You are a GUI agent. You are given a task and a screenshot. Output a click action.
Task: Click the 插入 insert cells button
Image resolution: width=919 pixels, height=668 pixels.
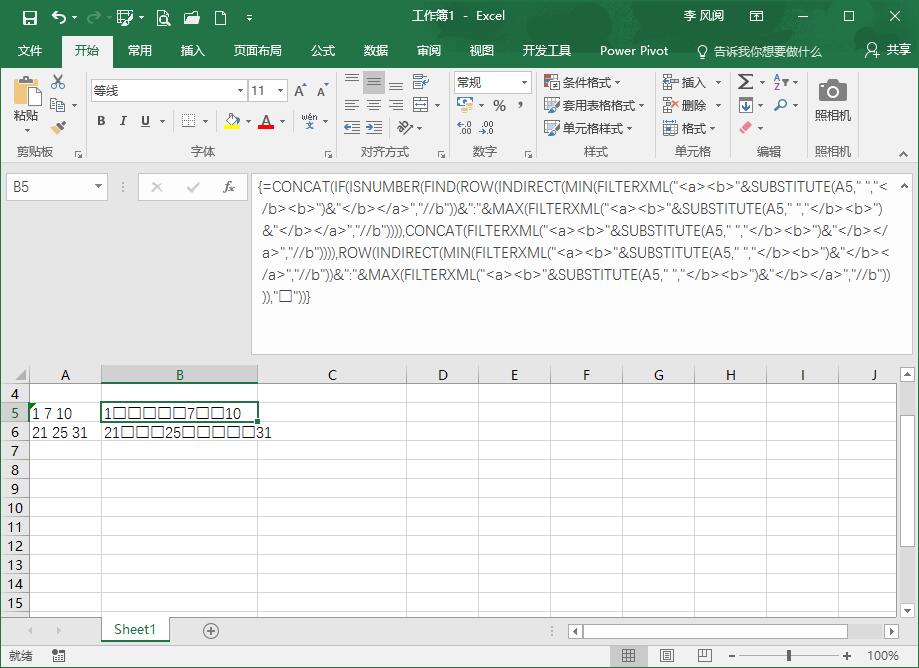[684, 82]
